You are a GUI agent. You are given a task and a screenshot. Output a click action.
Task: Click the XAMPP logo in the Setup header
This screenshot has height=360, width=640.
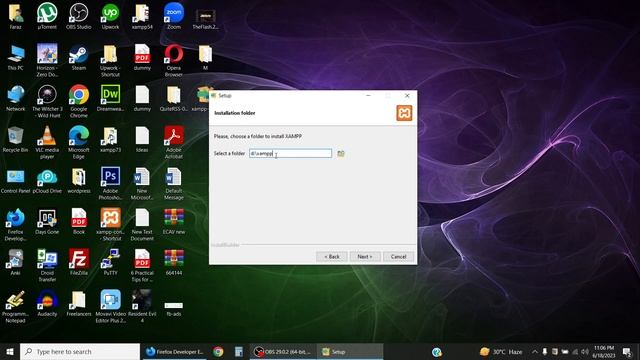click(x=404, y=113)
